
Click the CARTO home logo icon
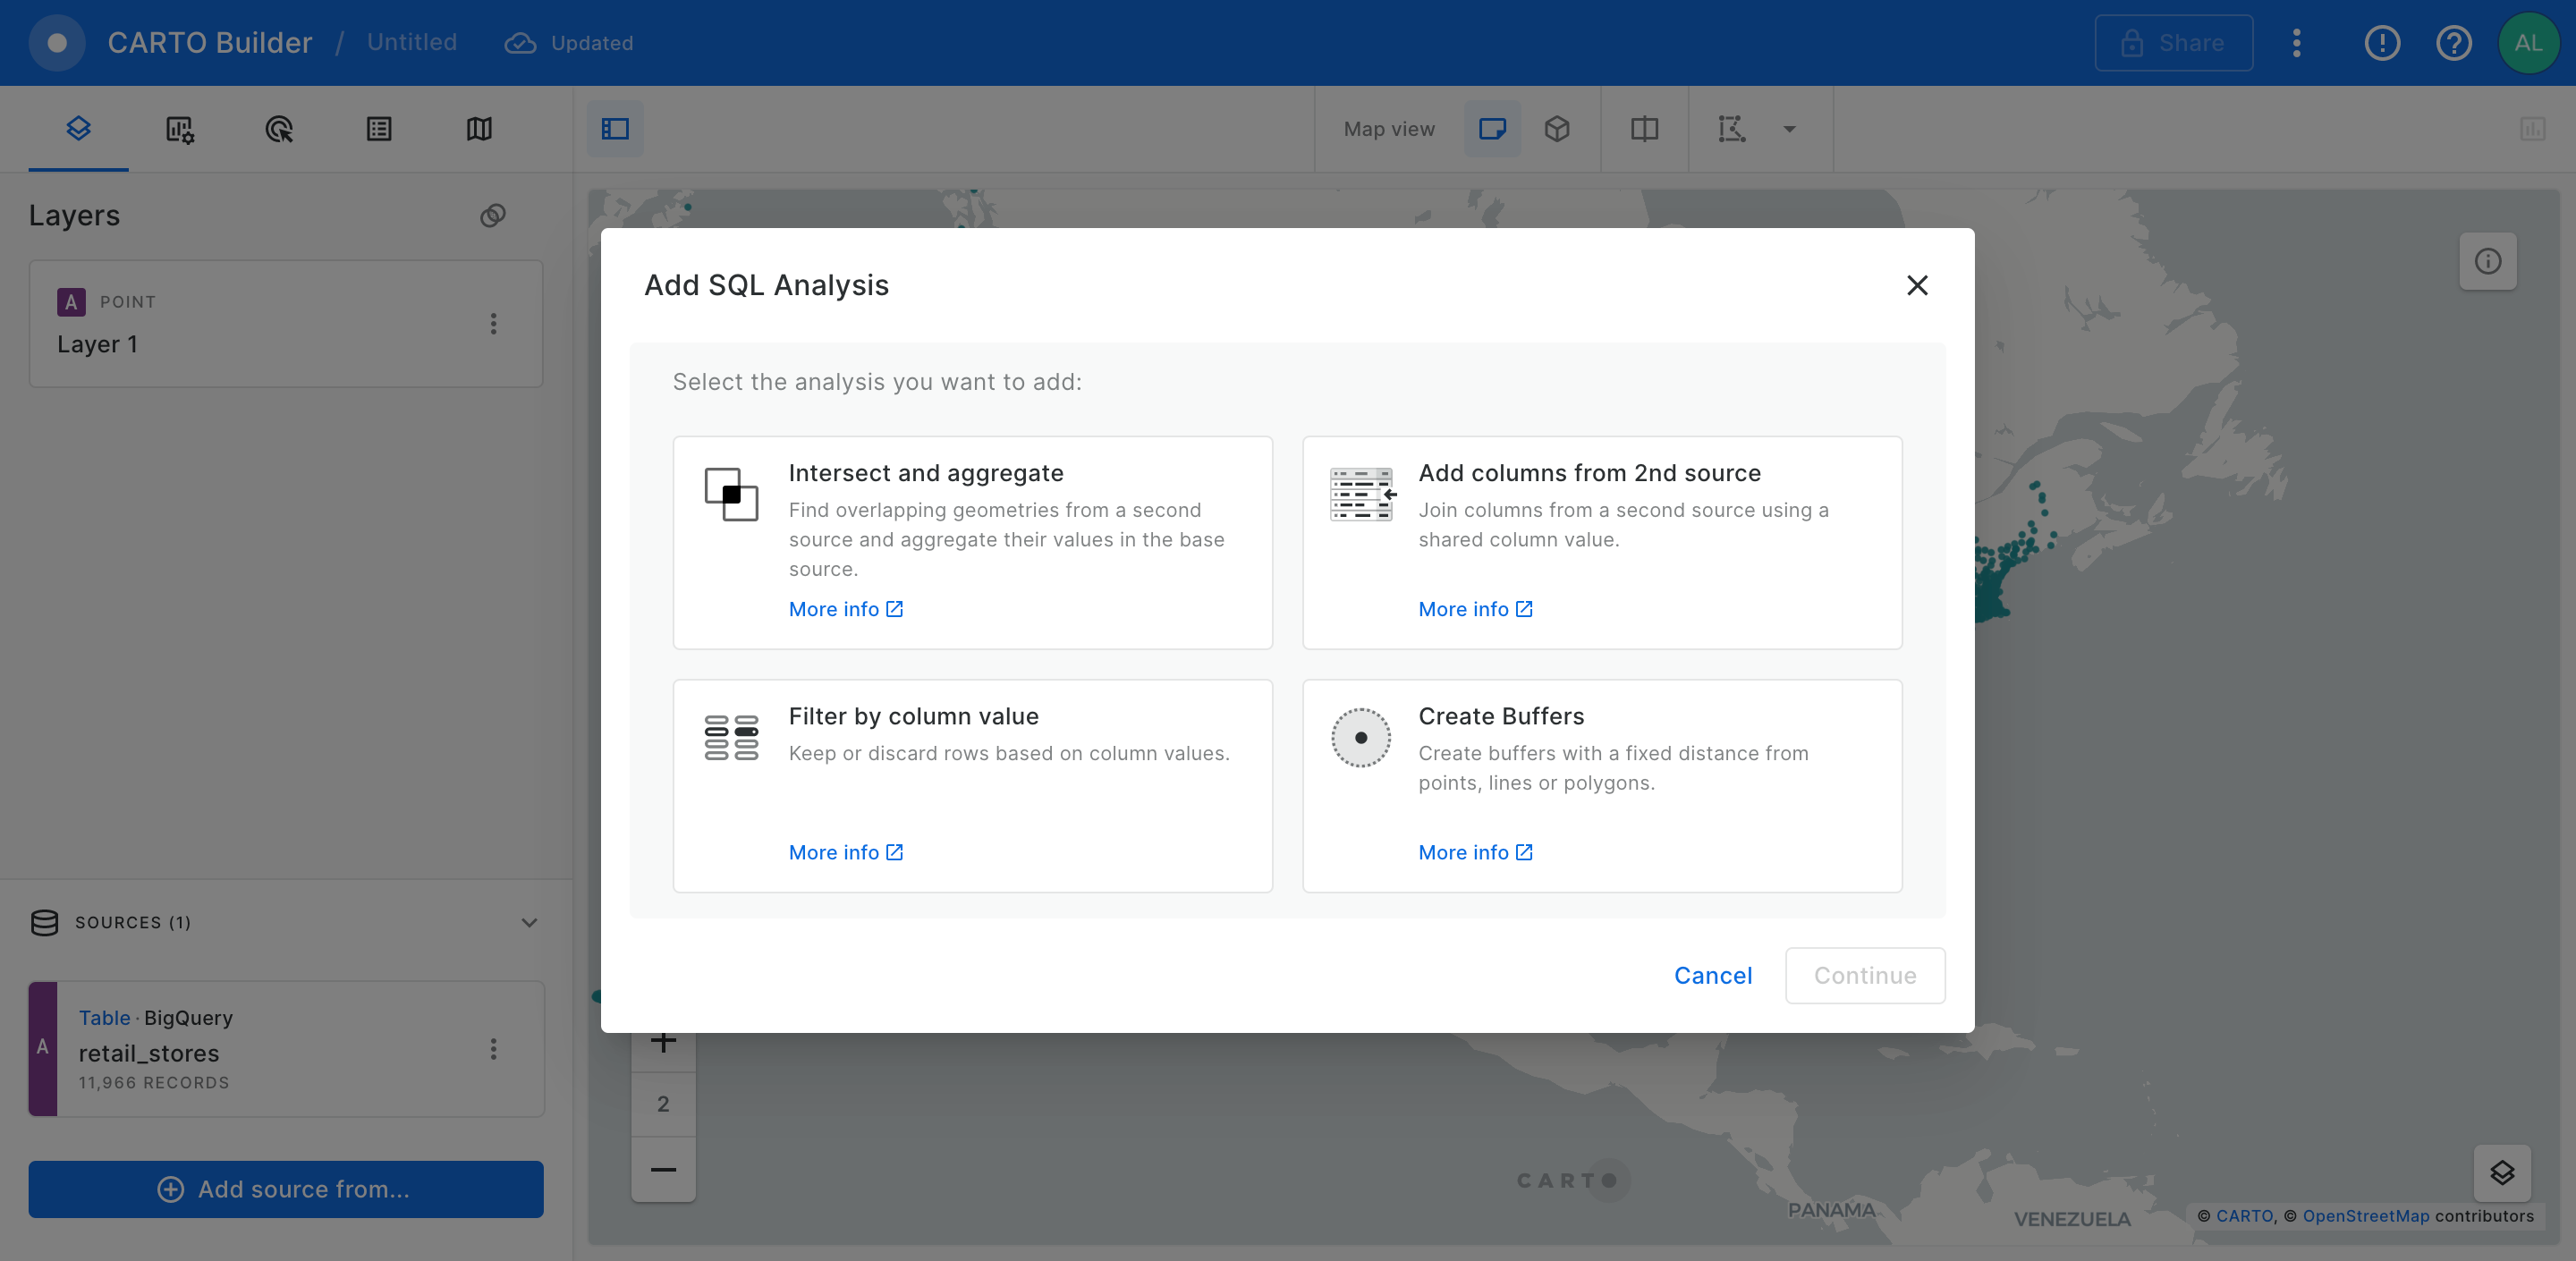[57, 43]
